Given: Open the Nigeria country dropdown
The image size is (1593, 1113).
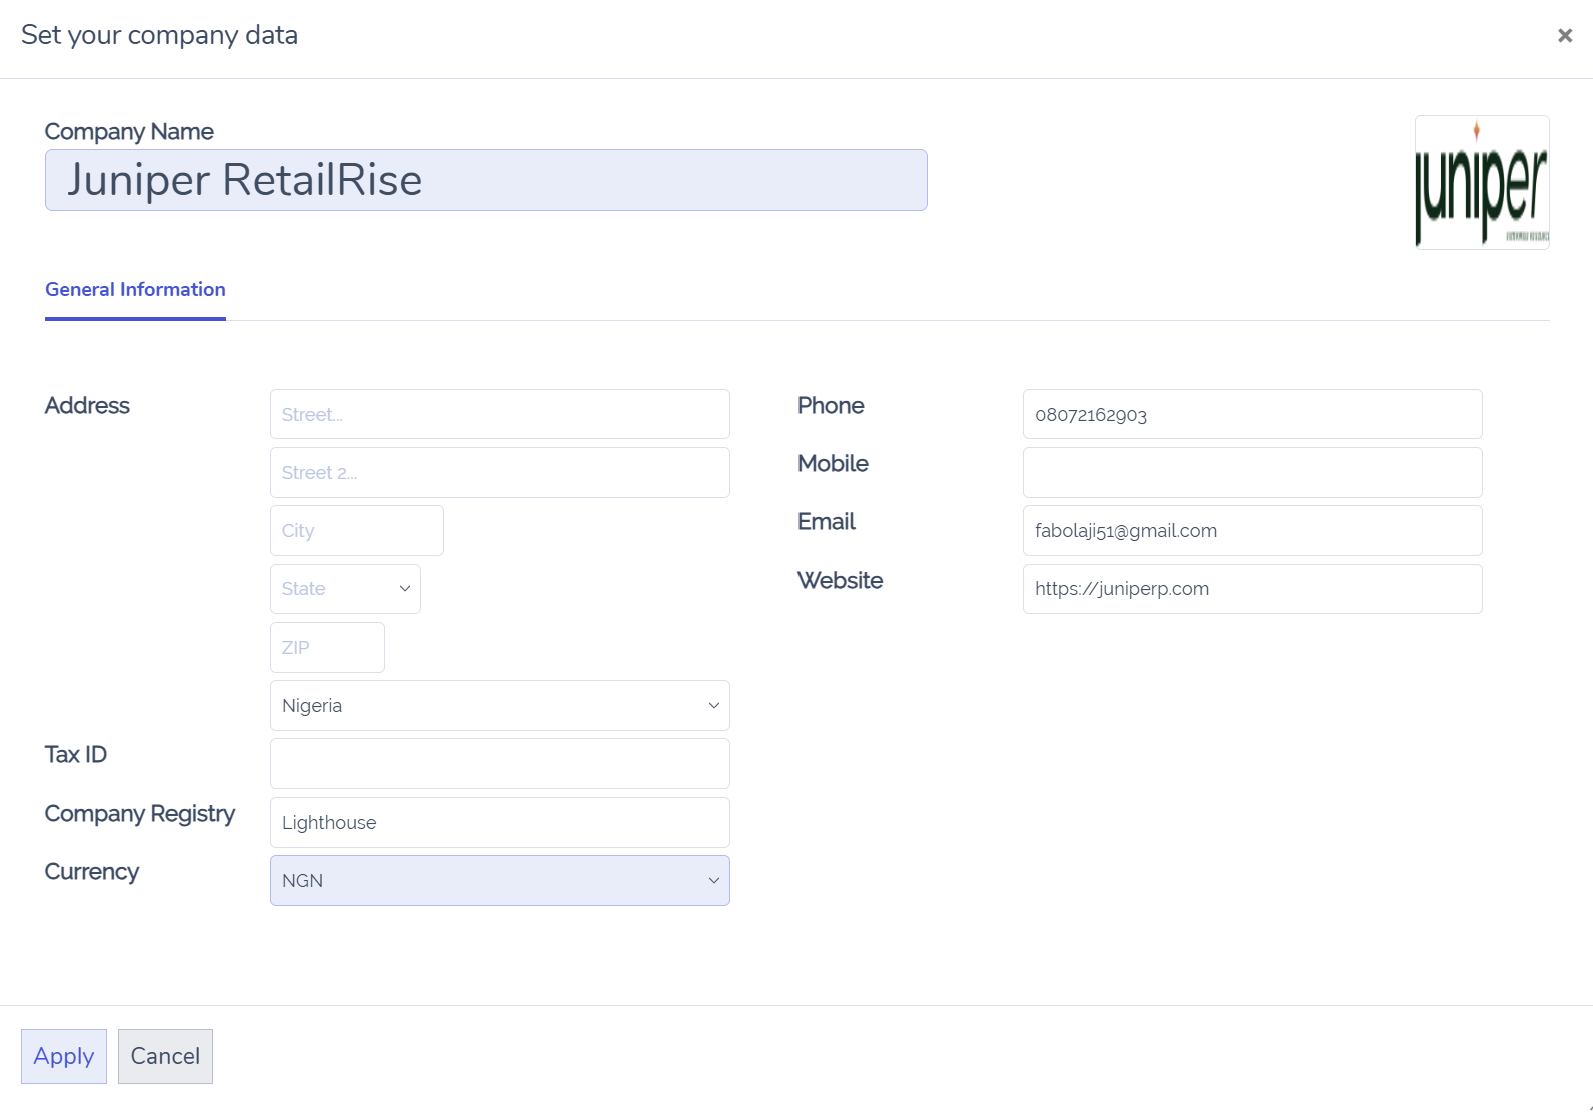Looking at the screenshot, I should tap(500, 706).
